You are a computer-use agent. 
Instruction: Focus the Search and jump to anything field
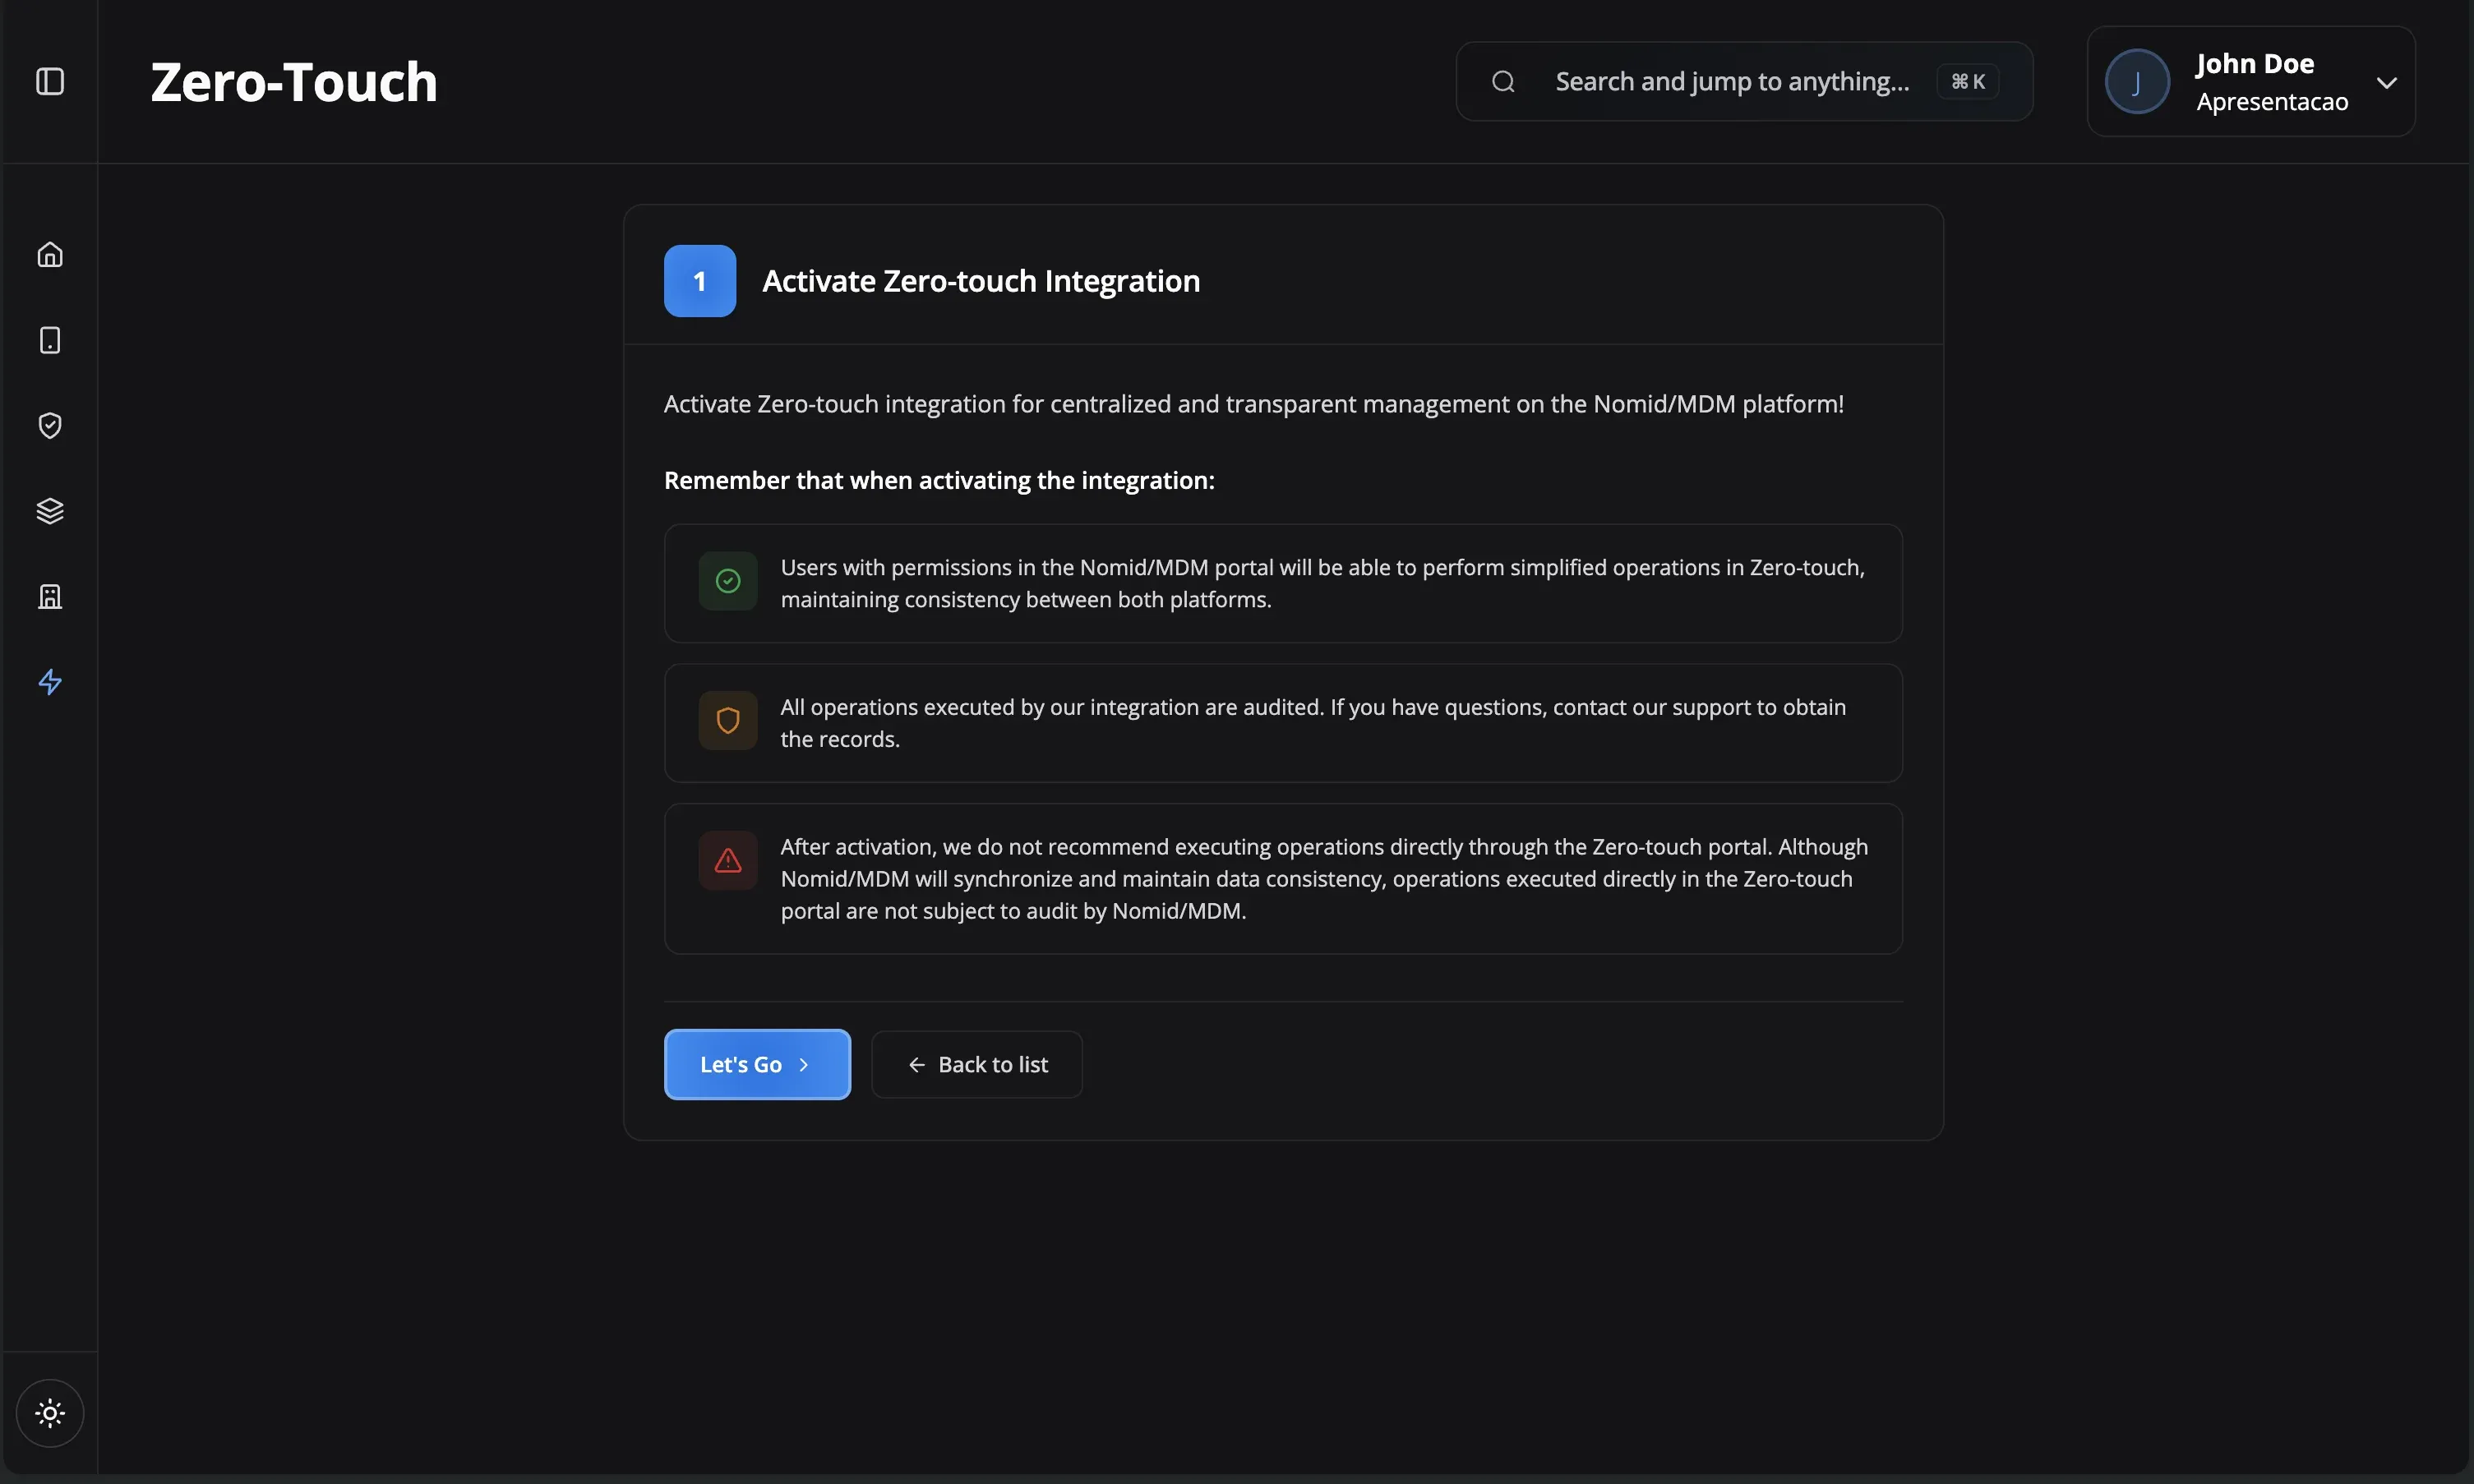[1744, 81]
